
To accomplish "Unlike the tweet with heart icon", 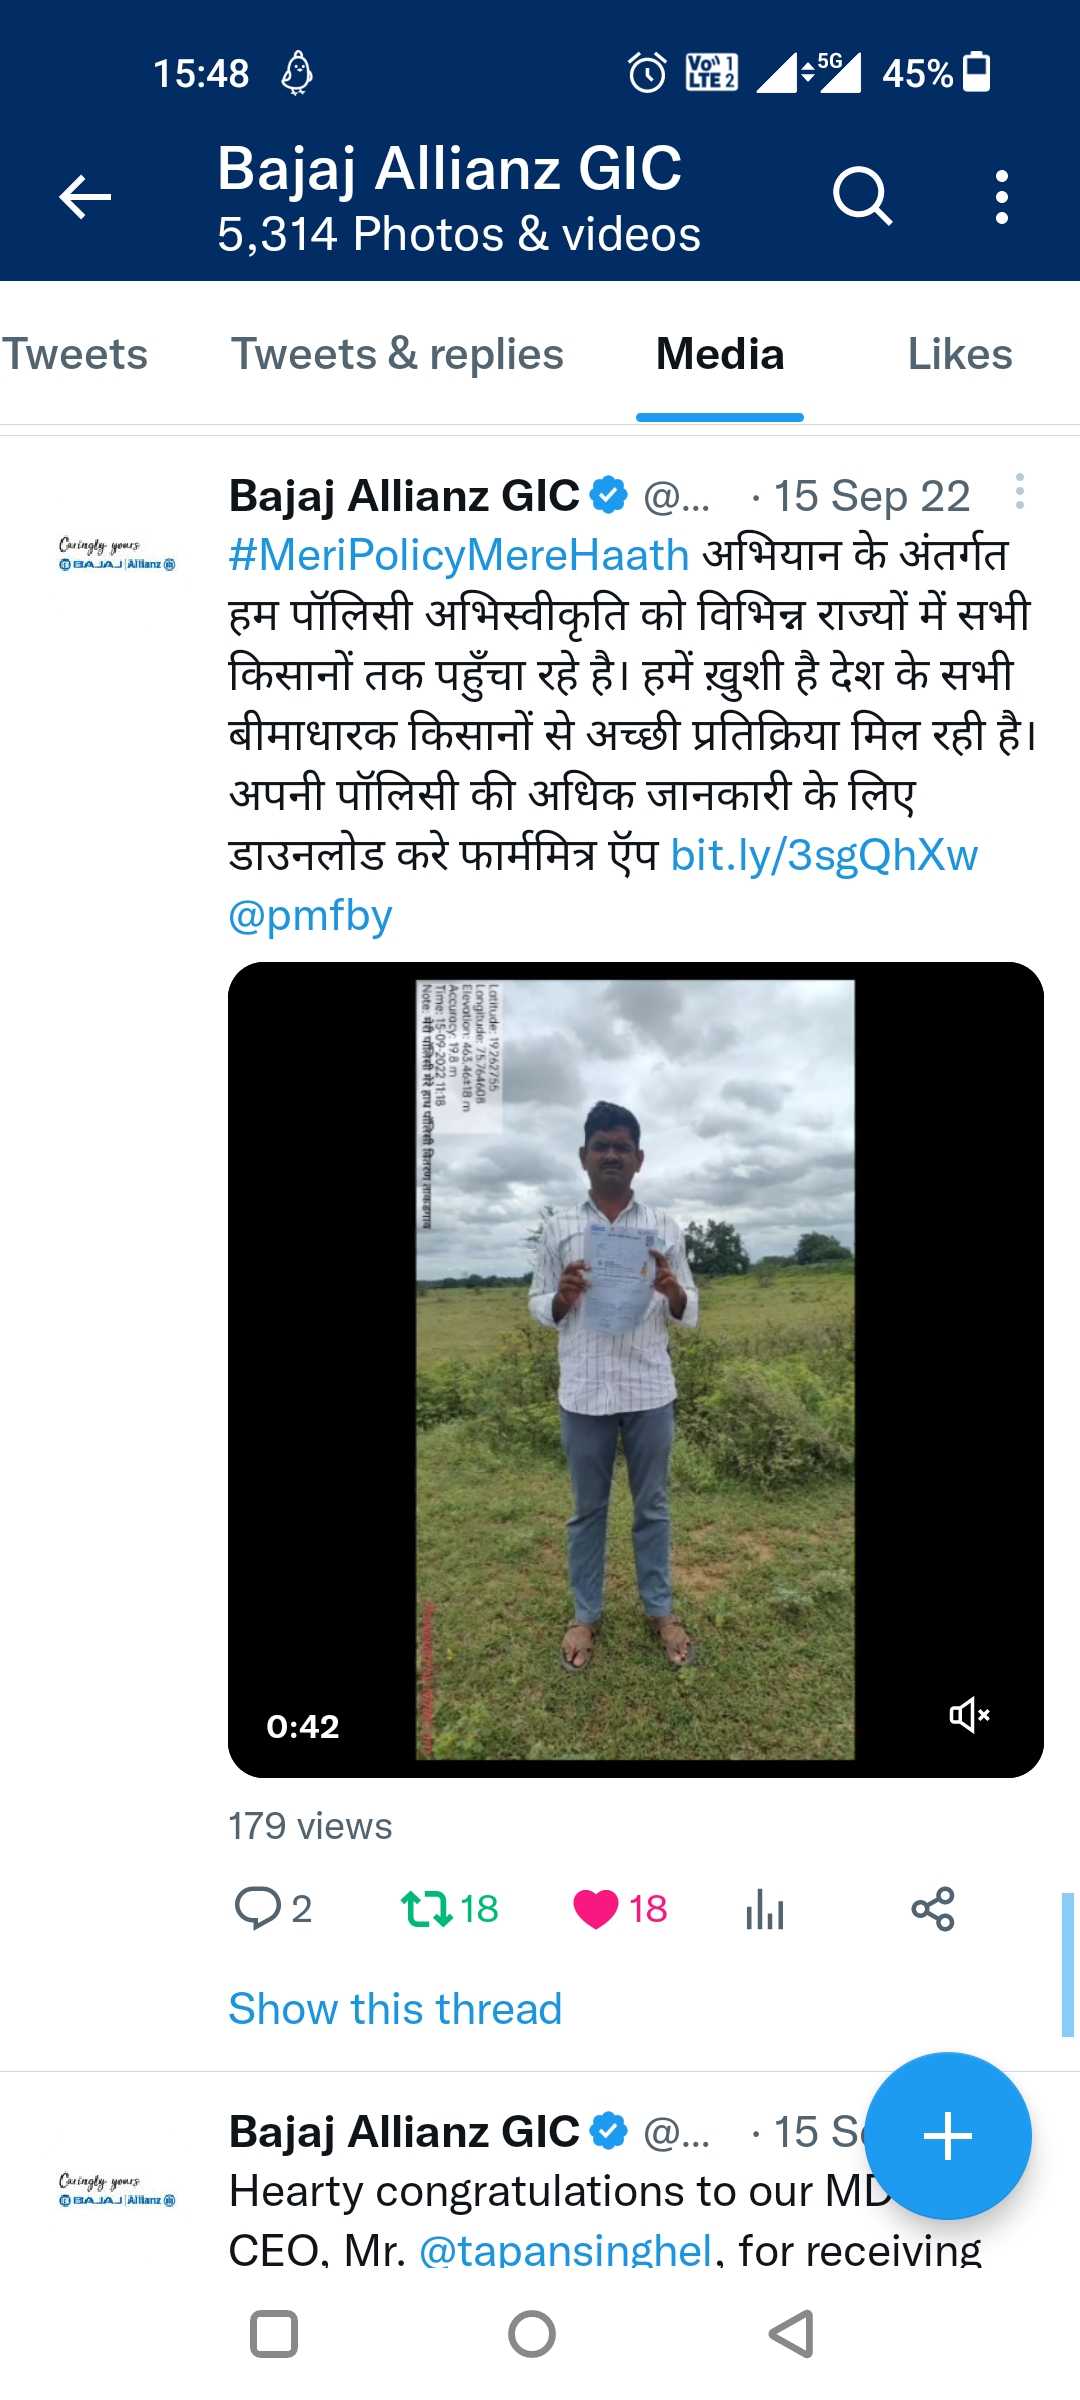I will 596,1908.
